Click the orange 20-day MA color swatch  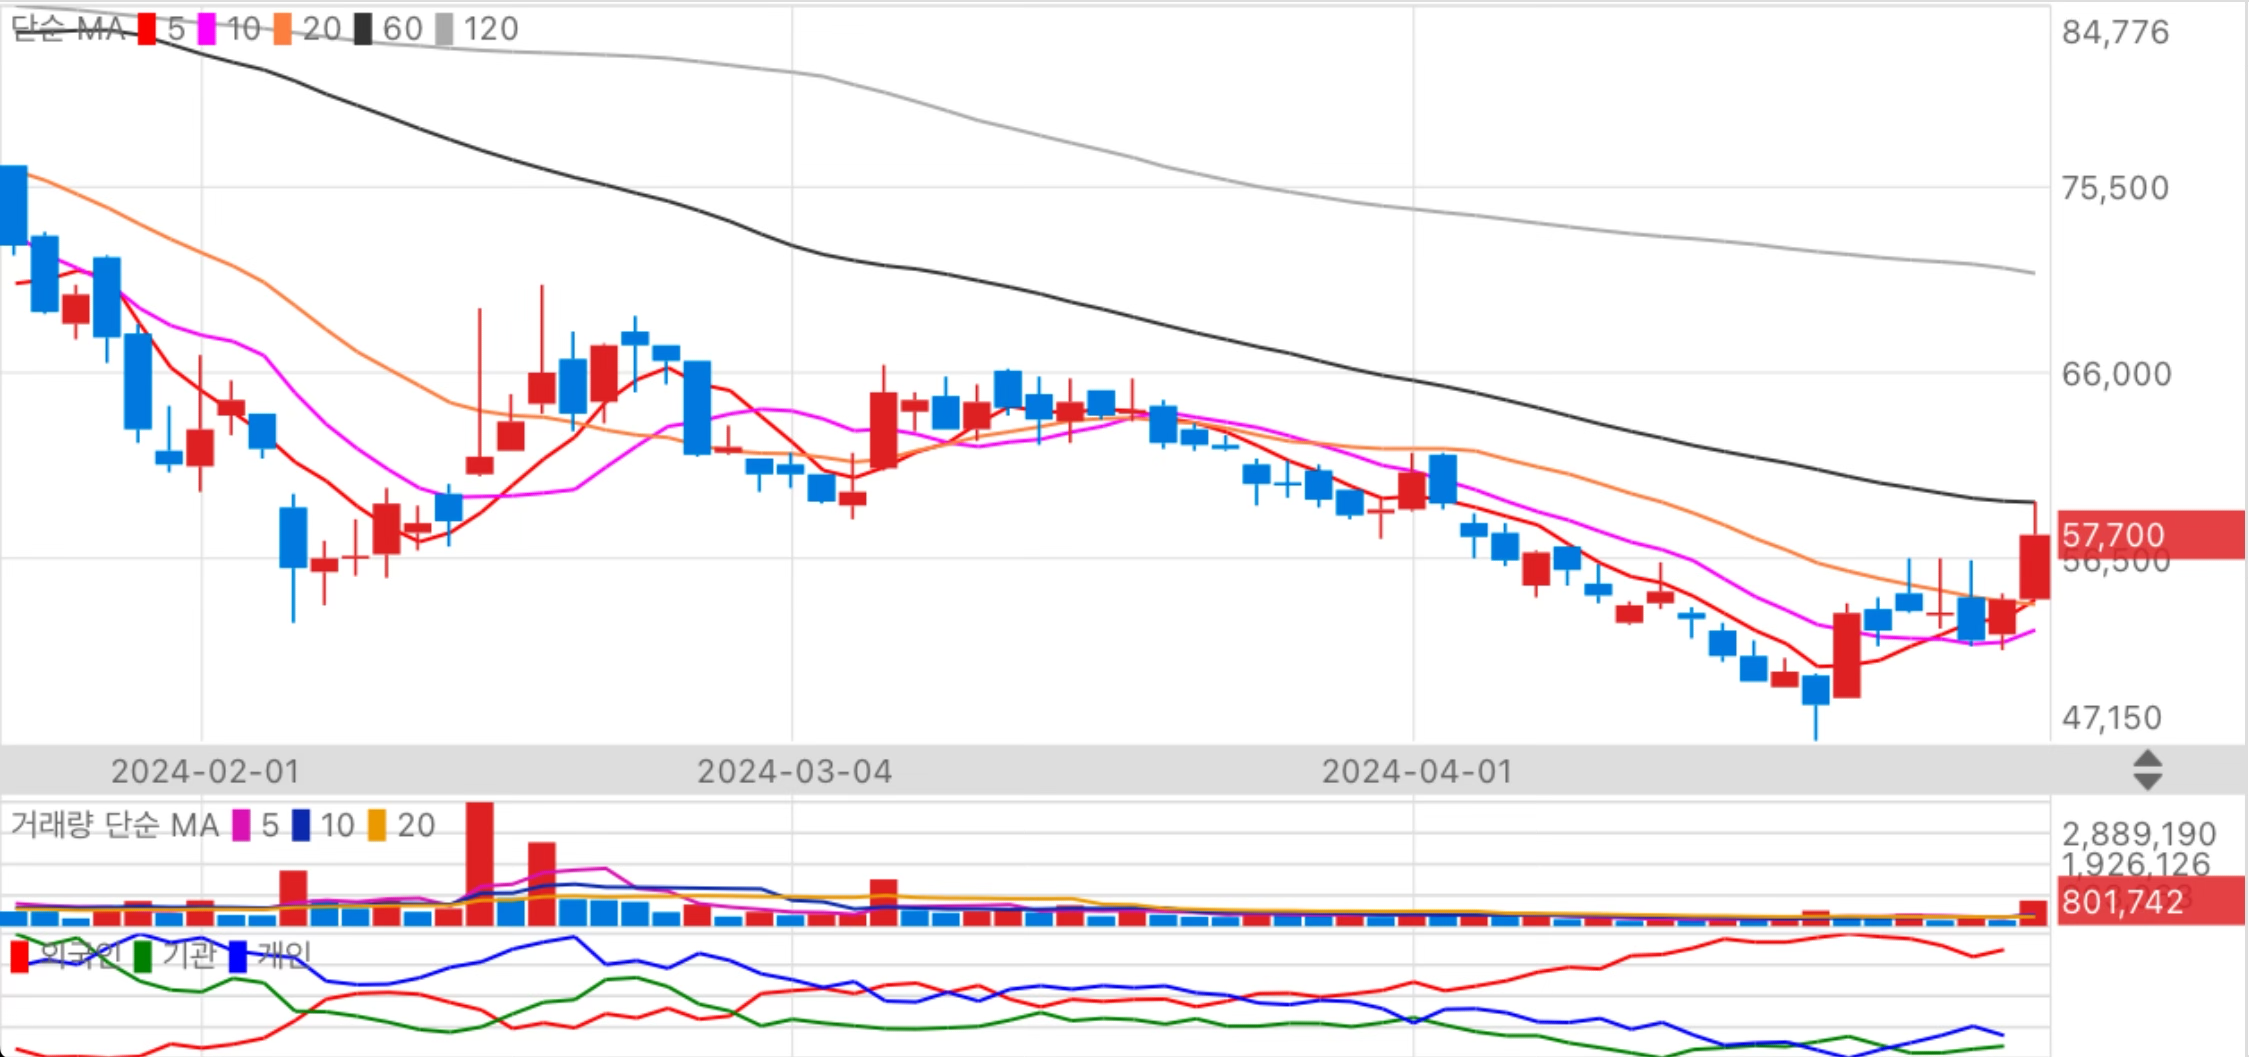[x=283, y=29]
